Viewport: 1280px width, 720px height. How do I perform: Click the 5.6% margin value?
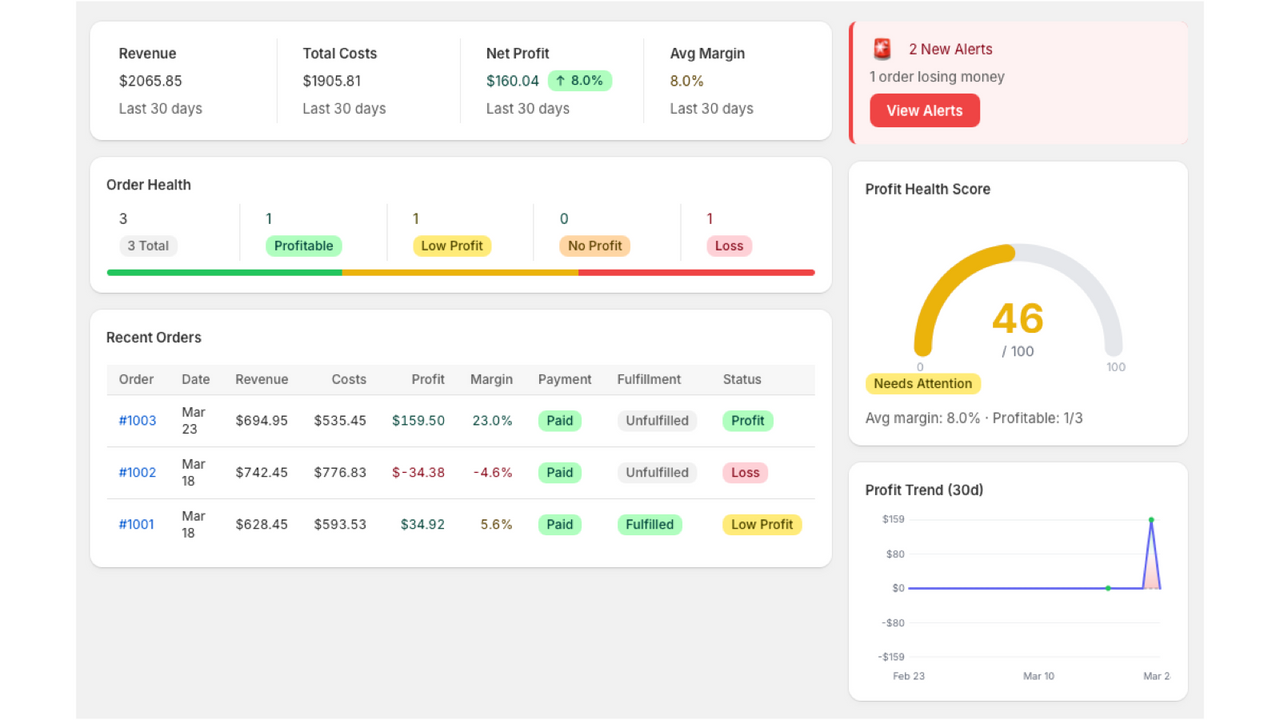[496, 525]
